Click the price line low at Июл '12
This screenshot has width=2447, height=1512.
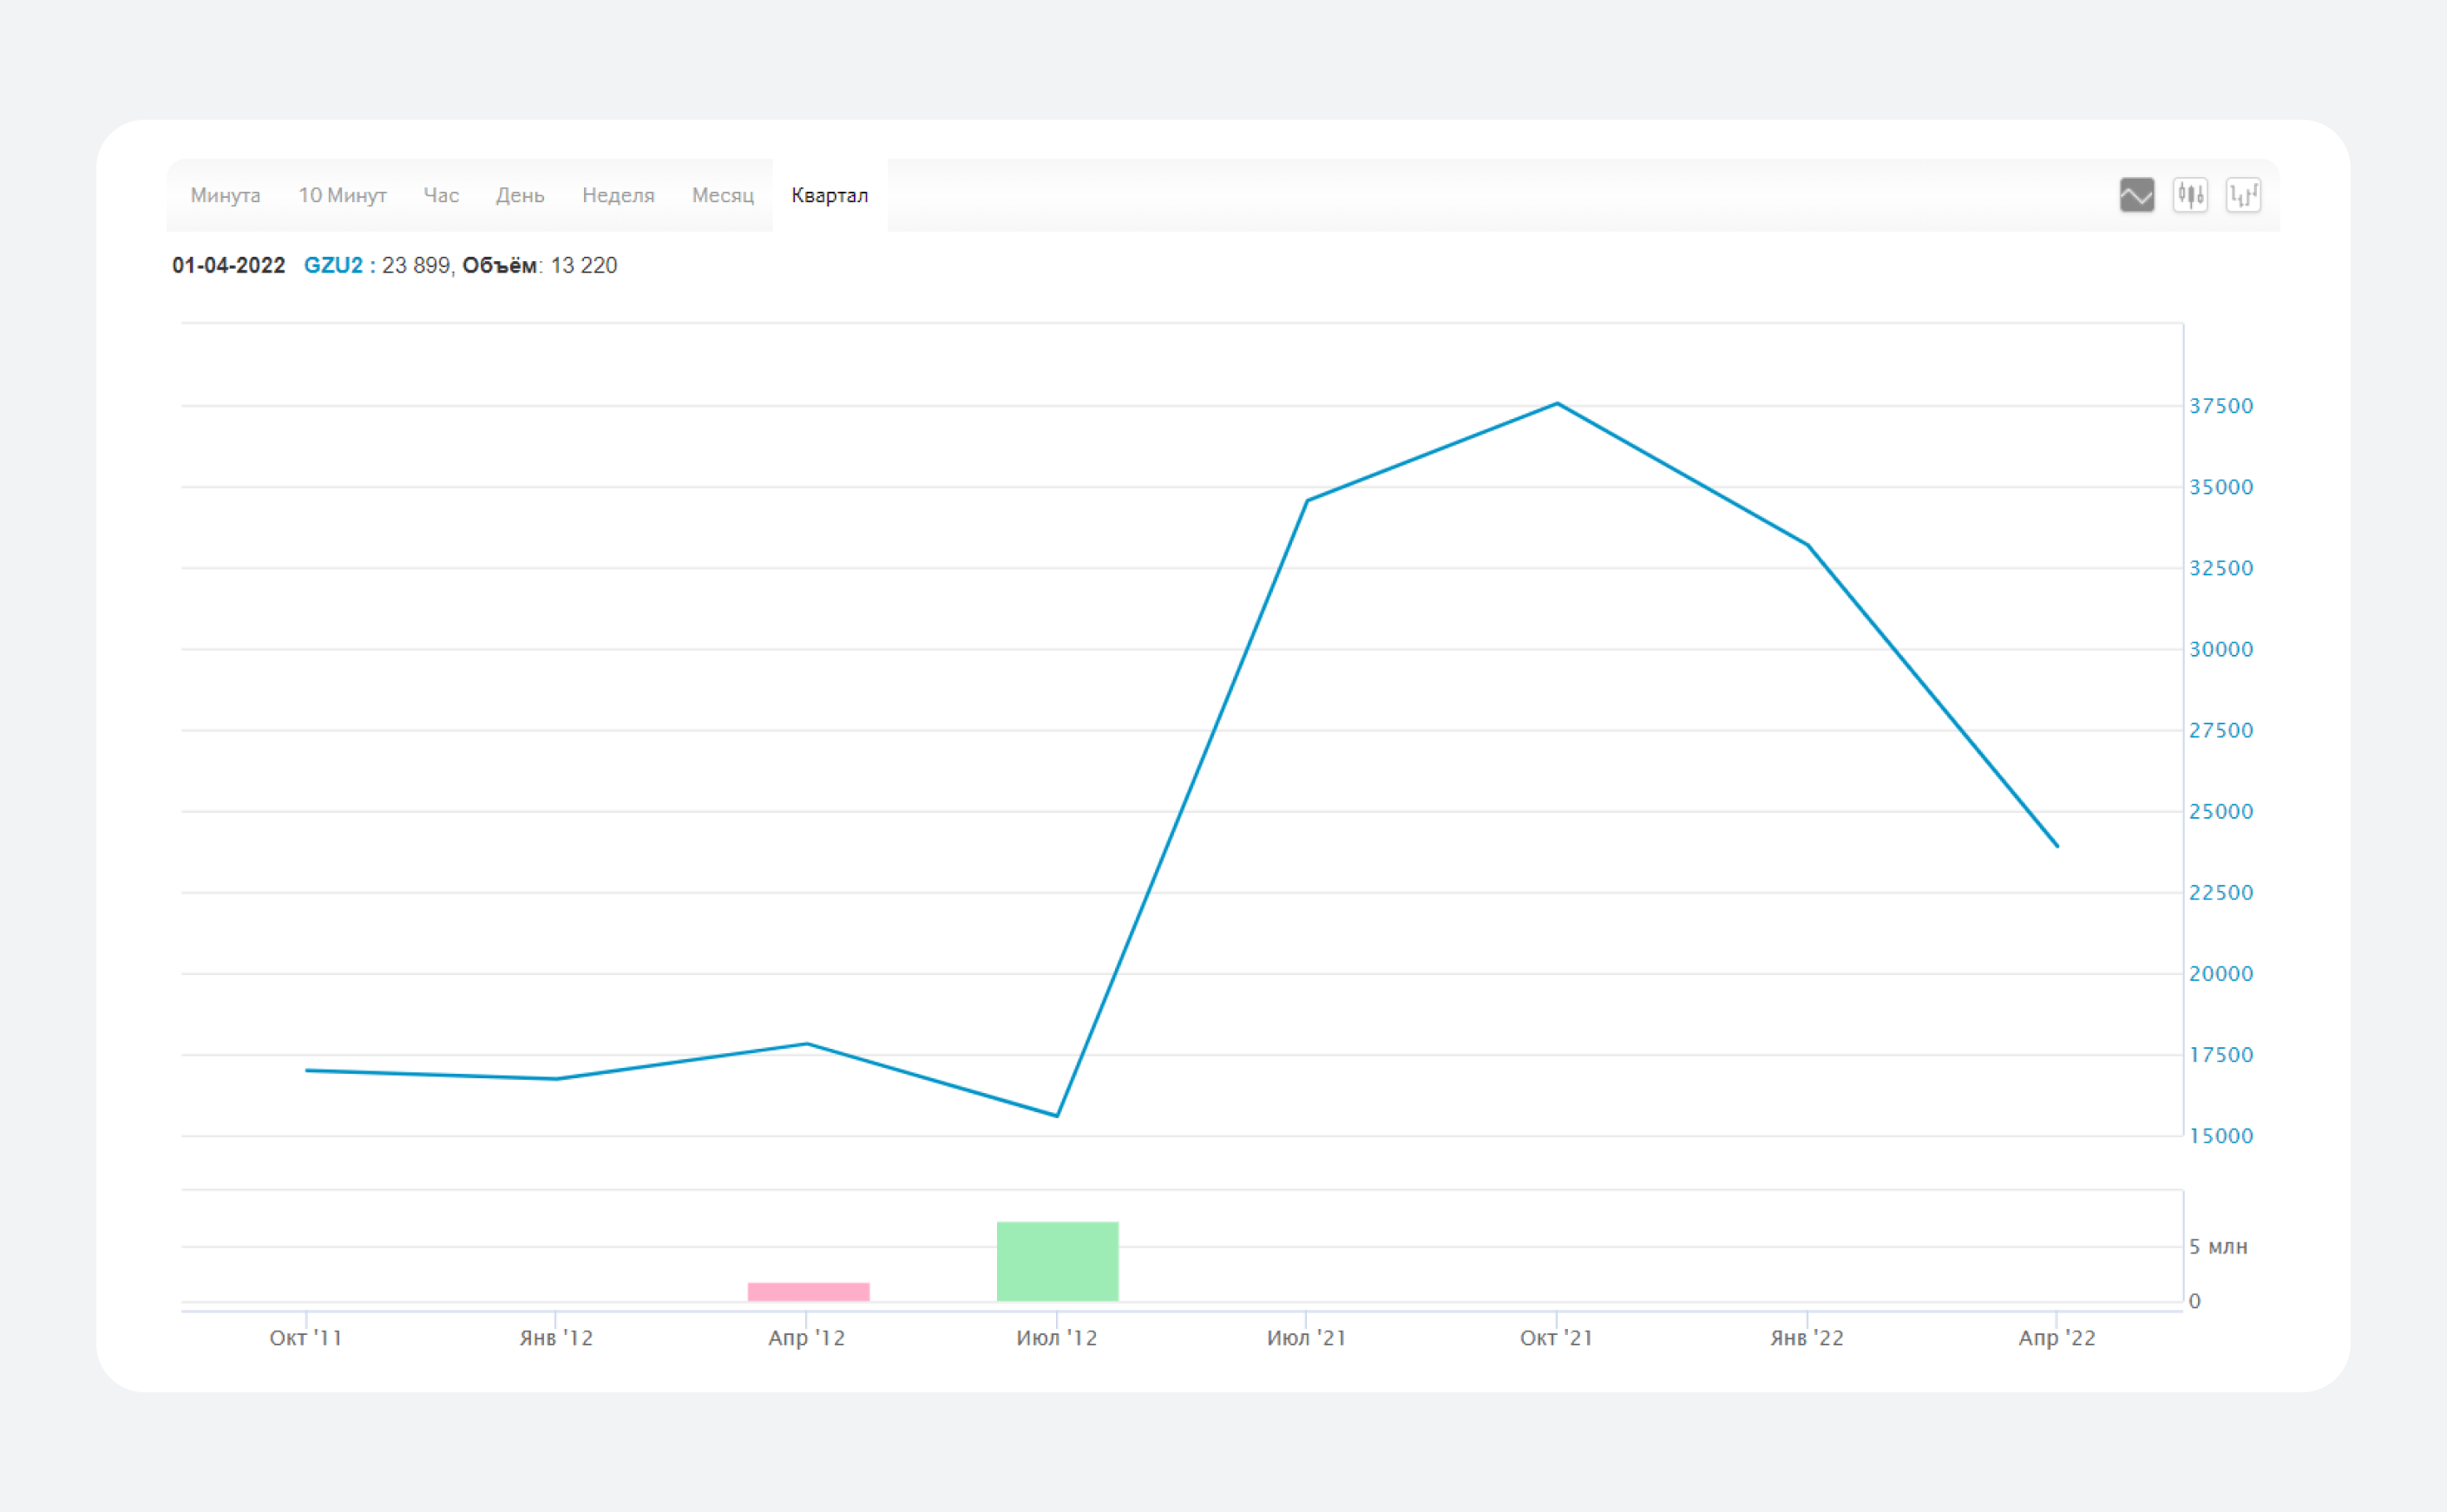(x=1057, y=1115)
